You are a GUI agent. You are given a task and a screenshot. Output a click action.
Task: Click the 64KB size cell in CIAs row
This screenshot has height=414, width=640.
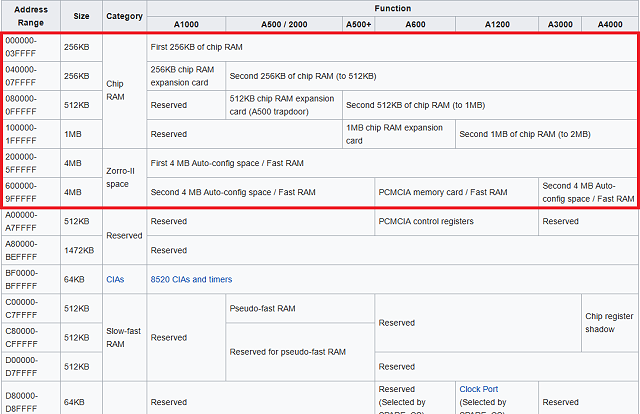[x=81, y=279]
